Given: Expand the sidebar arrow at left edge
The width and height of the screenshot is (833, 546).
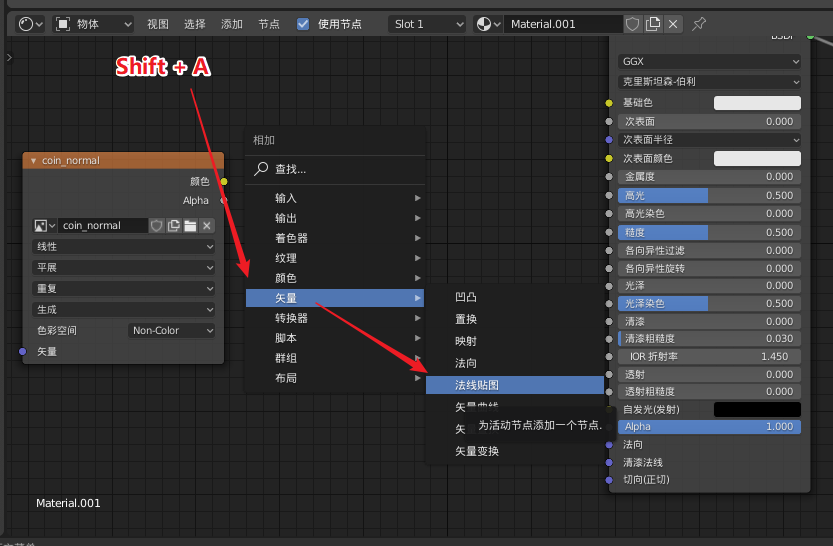Looking at the screenshot, I should tap(9, 57).
